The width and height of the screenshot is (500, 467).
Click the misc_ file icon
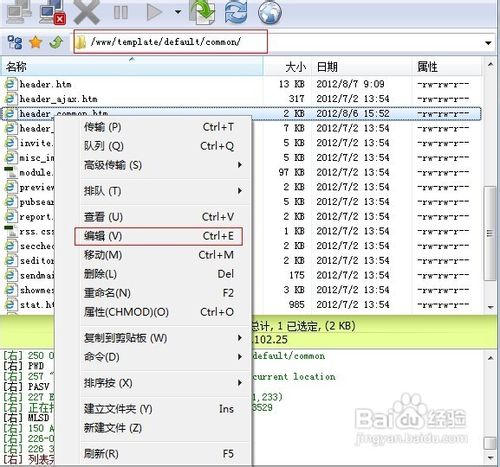pos(10,158)
